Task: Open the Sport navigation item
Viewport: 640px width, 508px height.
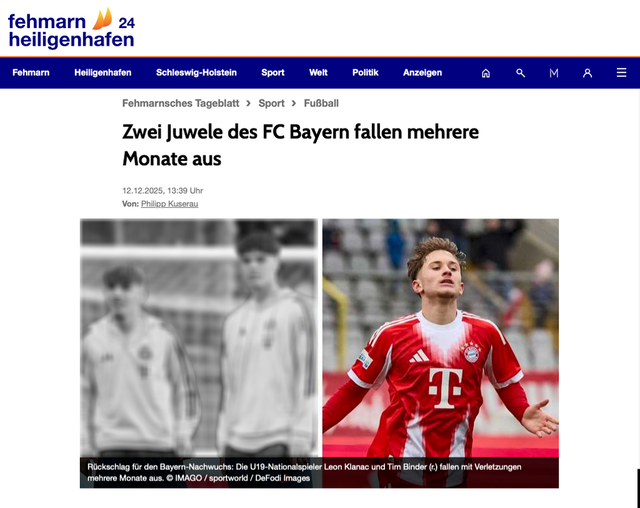Action: (273, 73)
